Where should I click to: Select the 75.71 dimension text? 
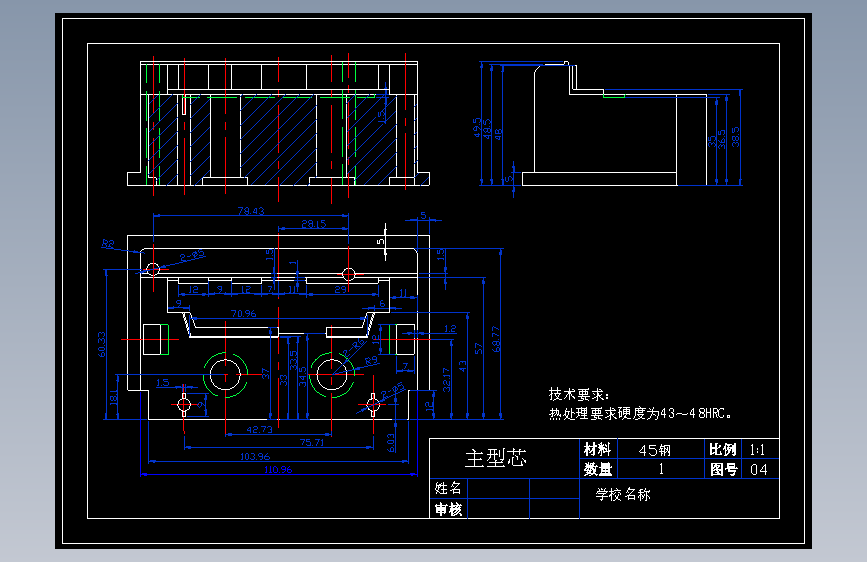pos(312,442)
